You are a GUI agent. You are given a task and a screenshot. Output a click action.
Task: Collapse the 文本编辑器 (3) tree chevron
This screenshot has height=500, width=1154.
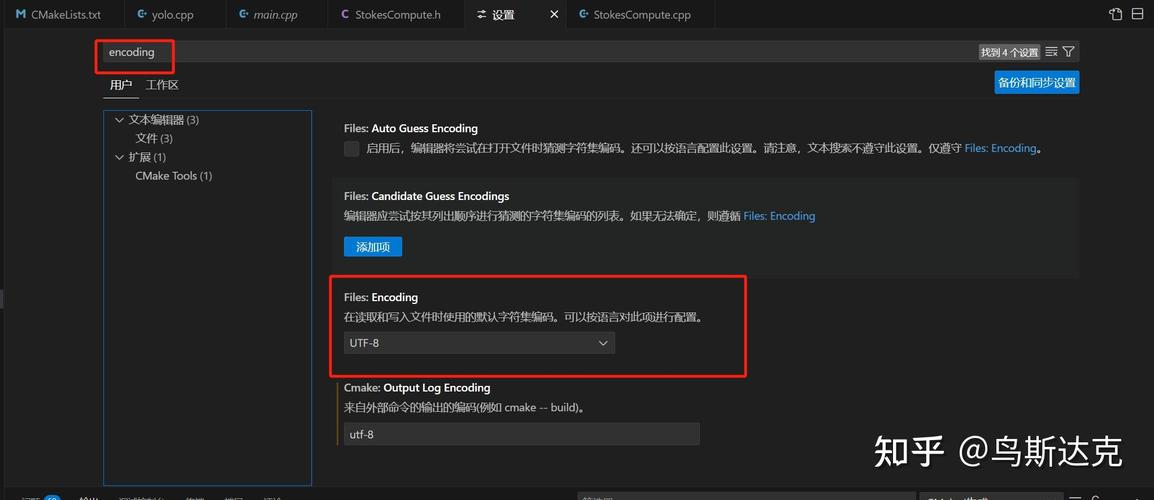click(120, 119)
